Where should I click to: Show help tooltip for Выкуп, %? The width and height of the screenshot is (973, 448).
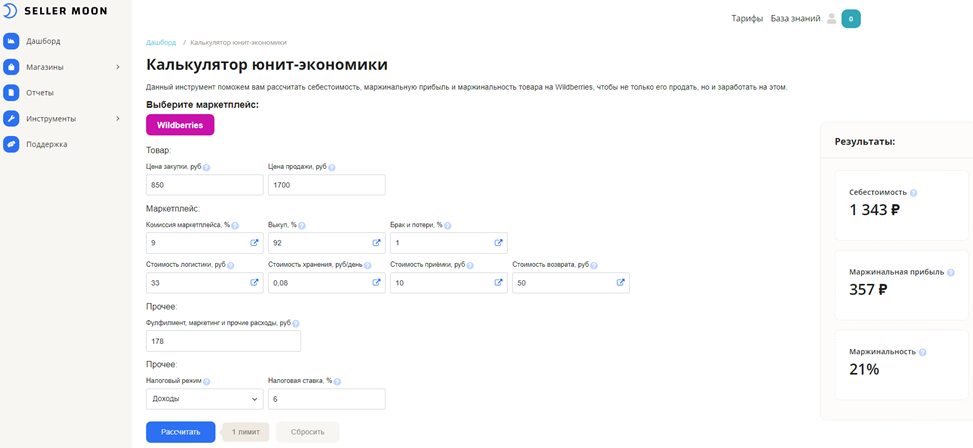(302, 226)
